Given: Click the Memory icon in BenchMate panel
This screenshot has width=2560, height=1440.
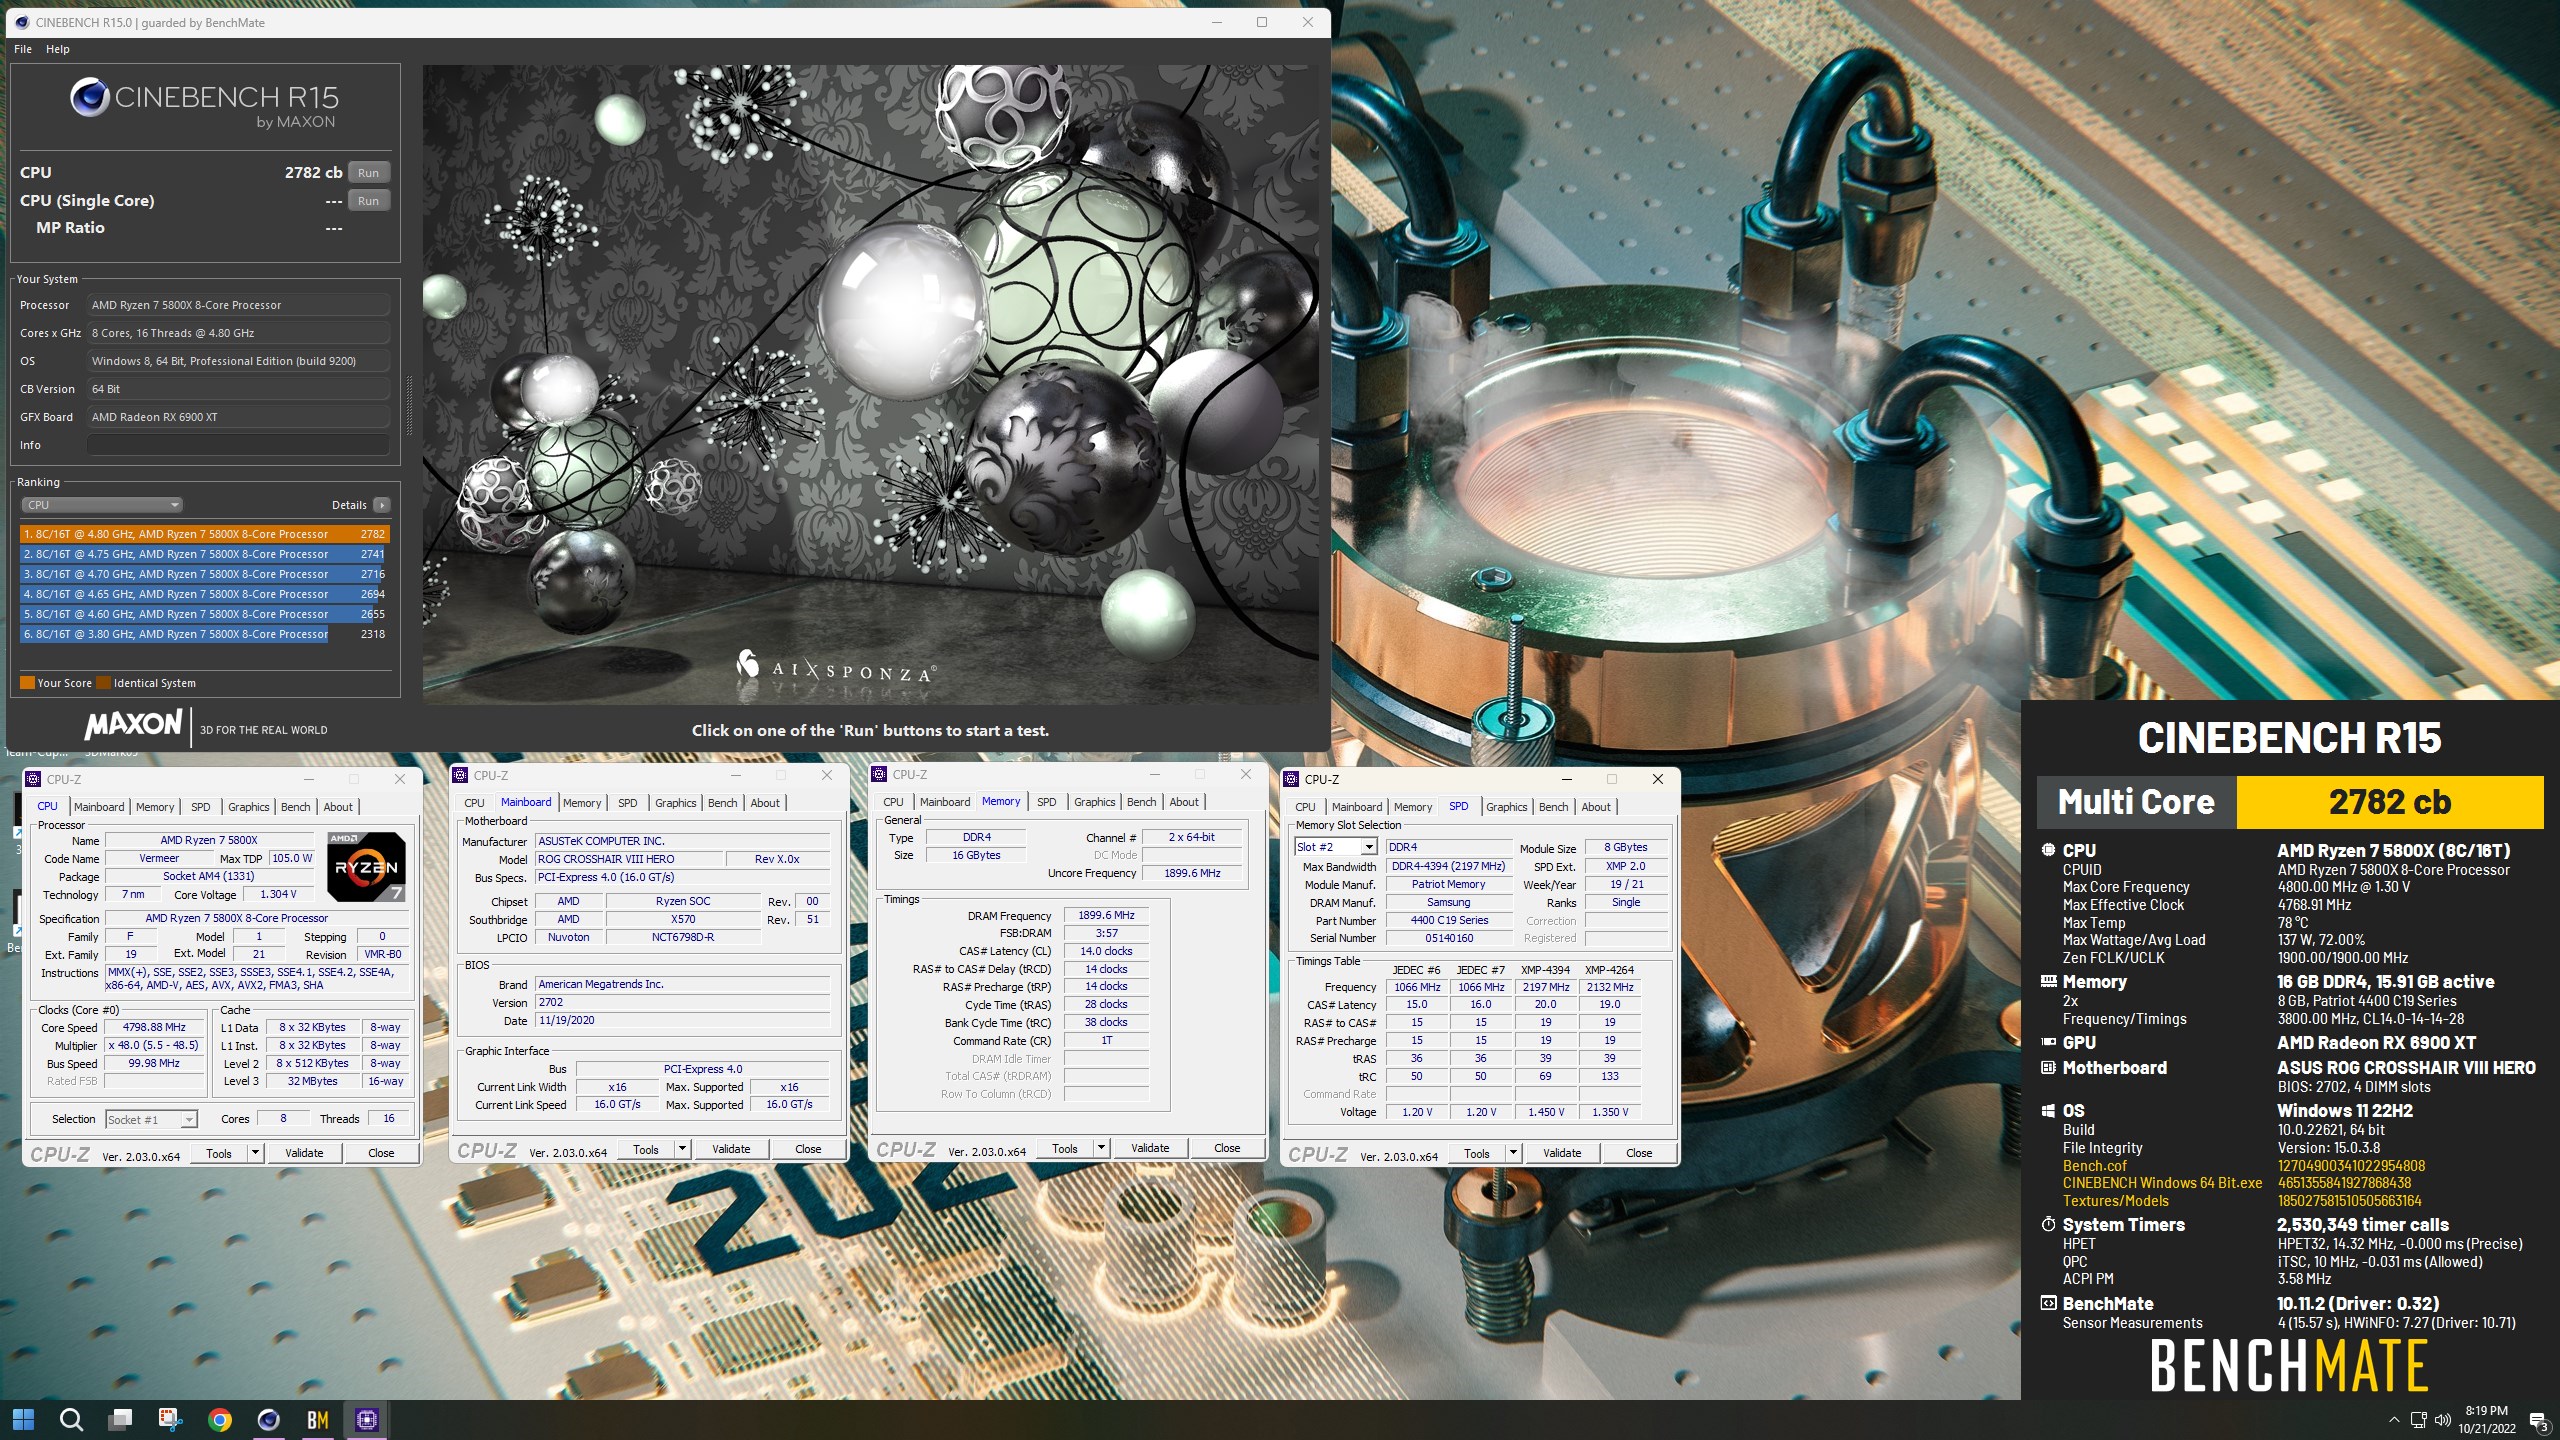Looking at the screenshot, I should 2049,981.
